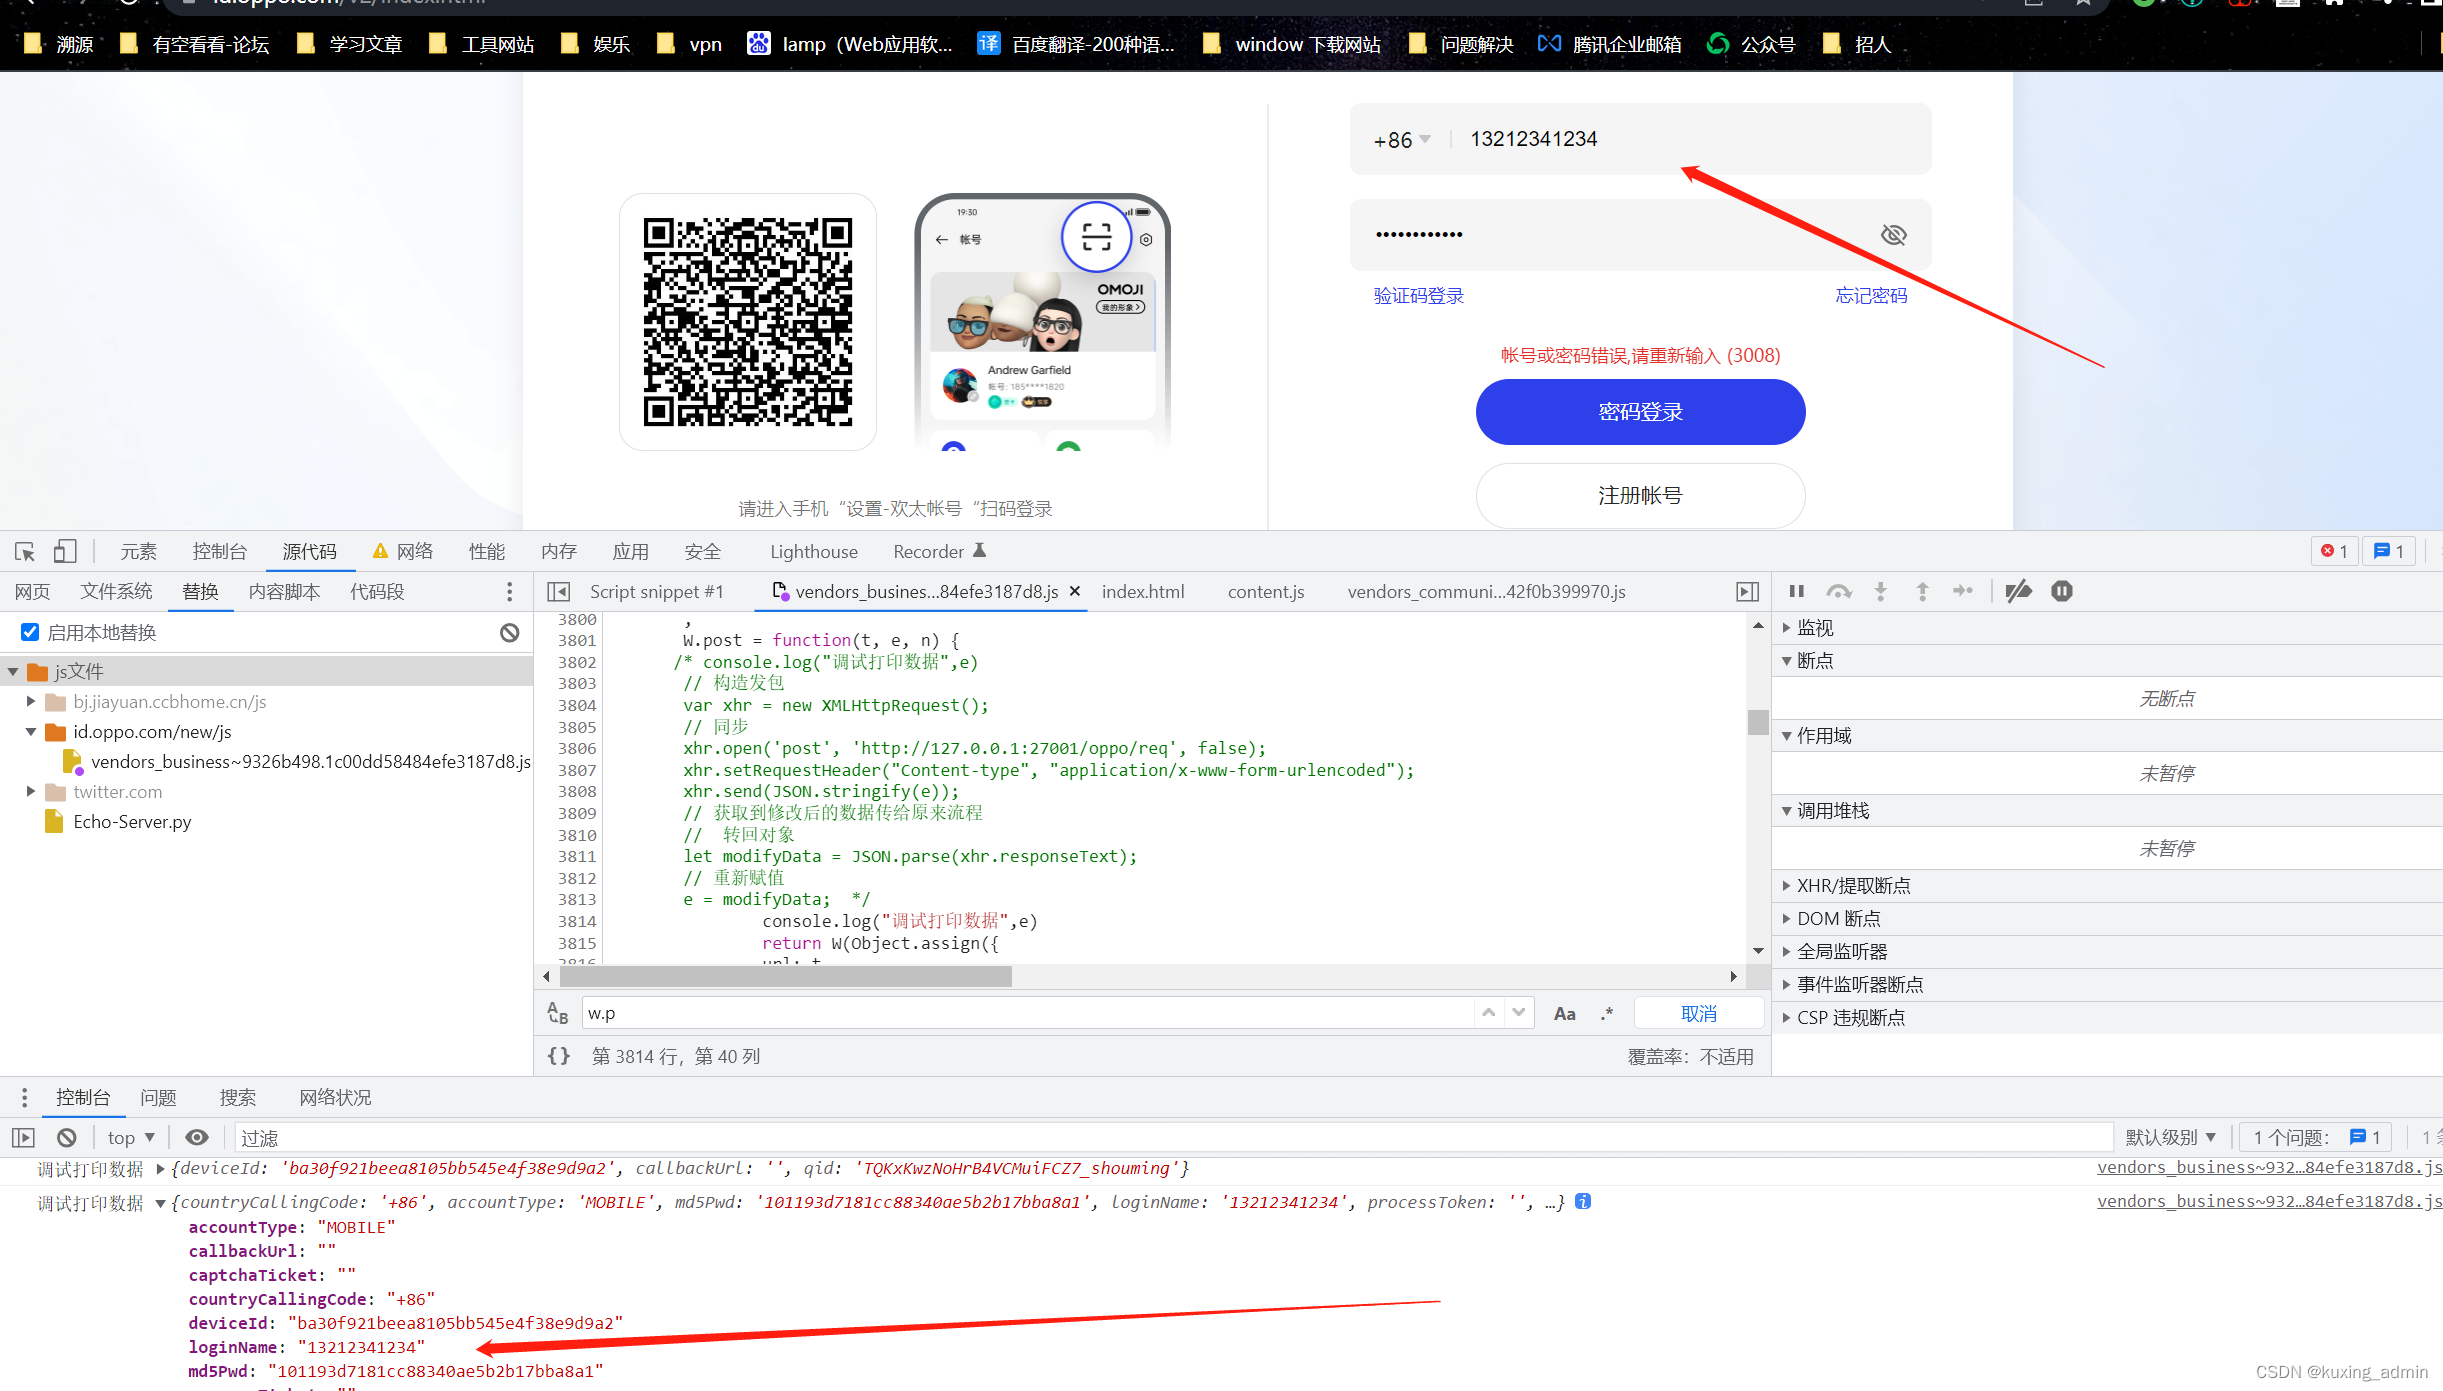Open the content.js file tab
2443x1391 pixels.
click(1266, 592)
